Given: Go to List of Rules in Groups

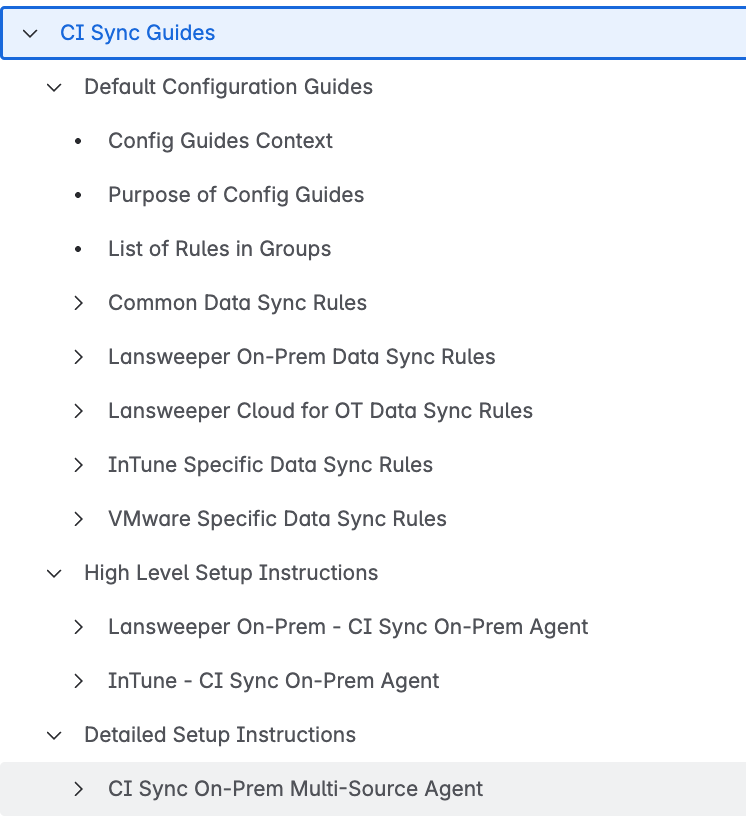Looking at the screenshot, I should click(219, 249).
